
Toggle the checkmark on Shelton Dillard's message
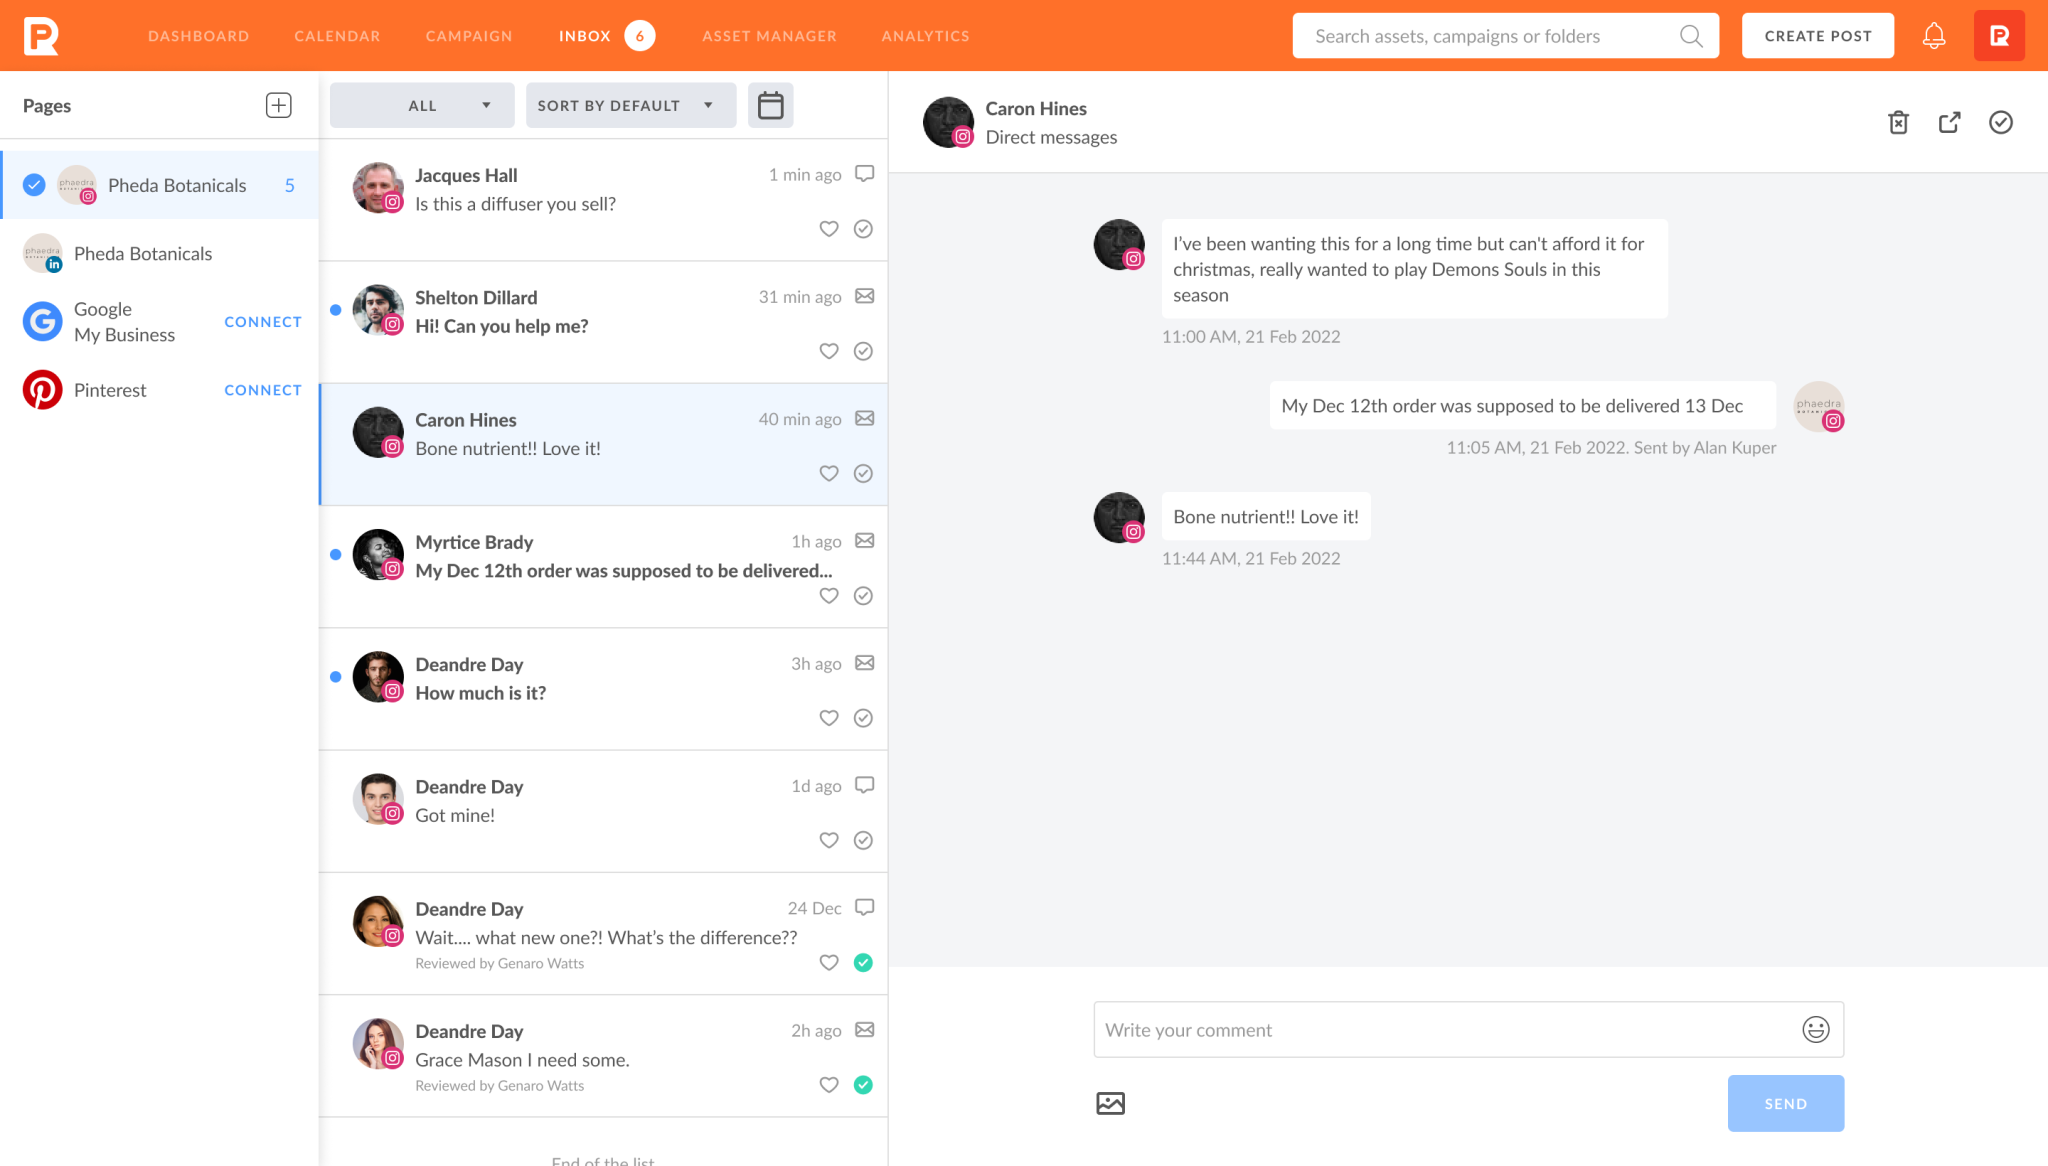click(863, 351)
